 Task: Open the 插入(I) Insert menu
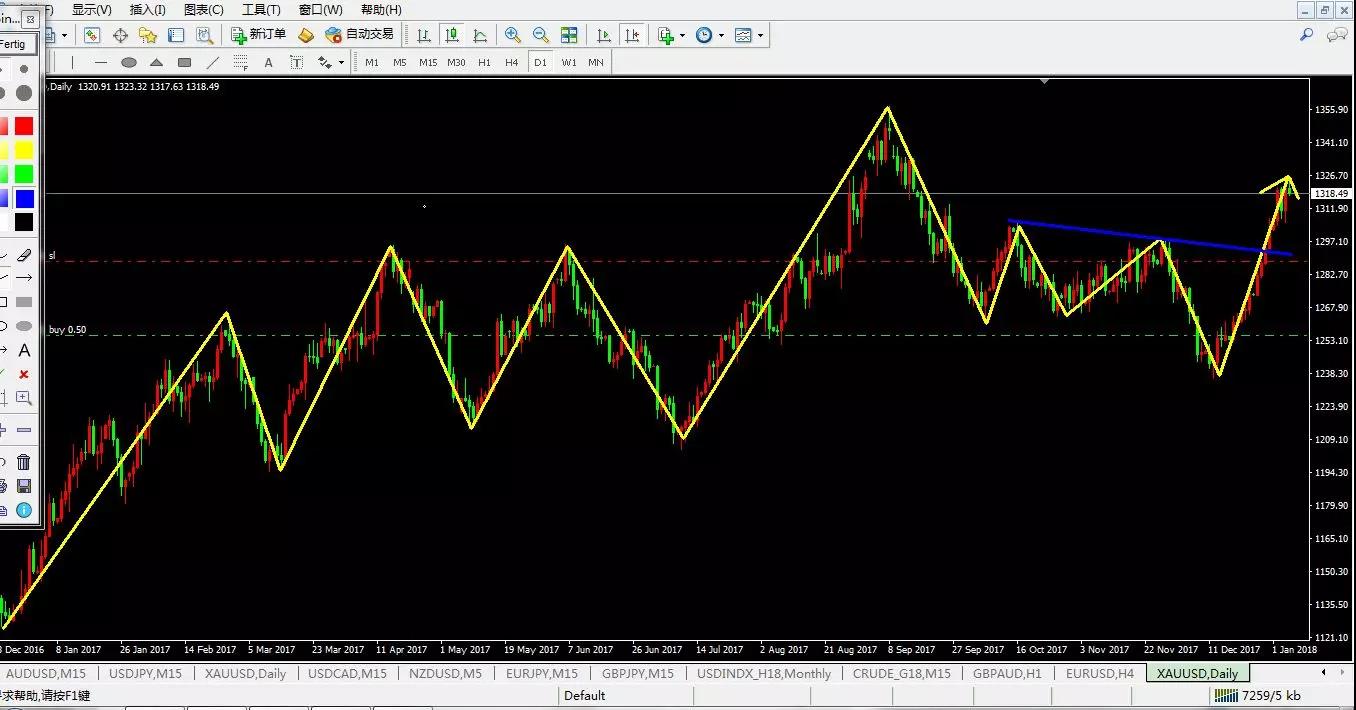[x=148, y=10]
